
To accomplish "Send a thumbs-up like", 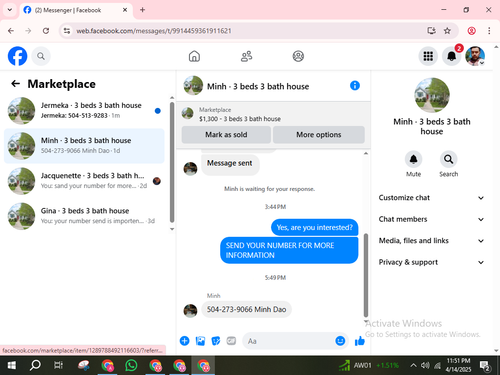I will tap(360, 341).
